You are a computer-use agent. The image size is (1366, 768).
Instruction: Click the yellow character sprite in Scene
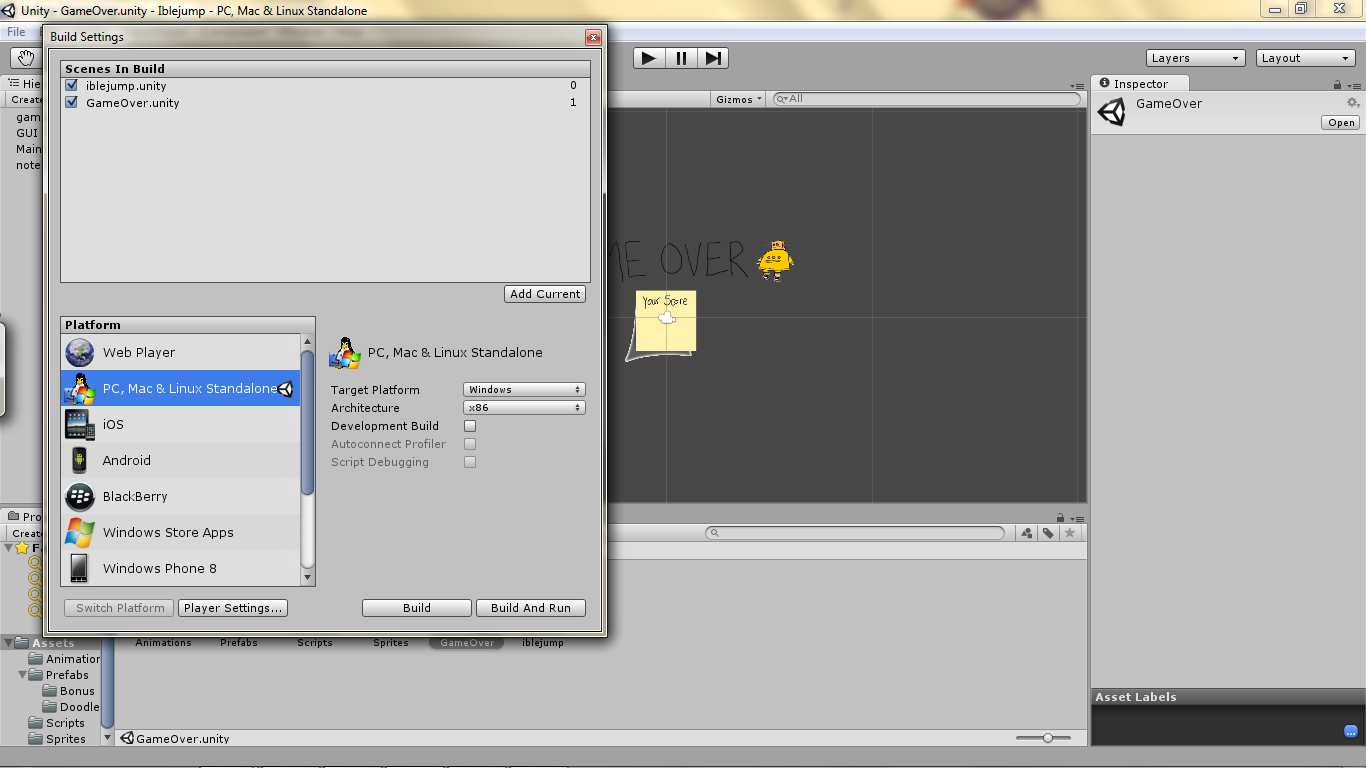[x=775, y=261]
